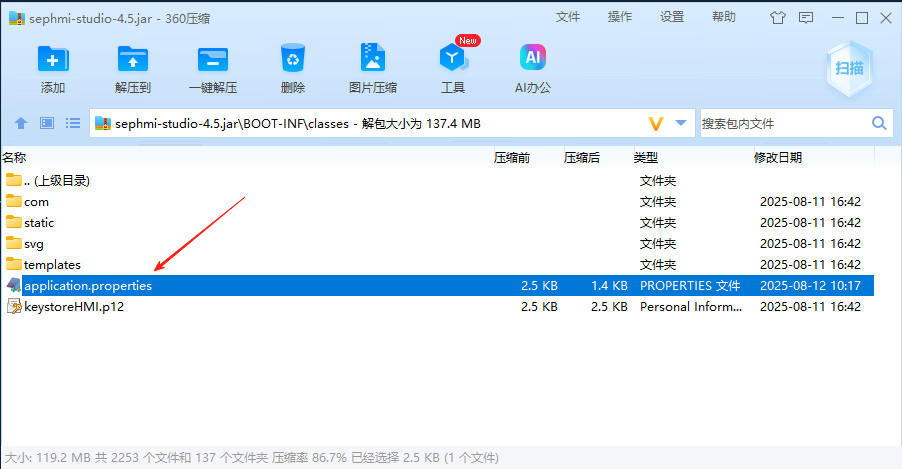
Task: Click the 一键解压 one-click extract icon
Action: click(213, 59)
